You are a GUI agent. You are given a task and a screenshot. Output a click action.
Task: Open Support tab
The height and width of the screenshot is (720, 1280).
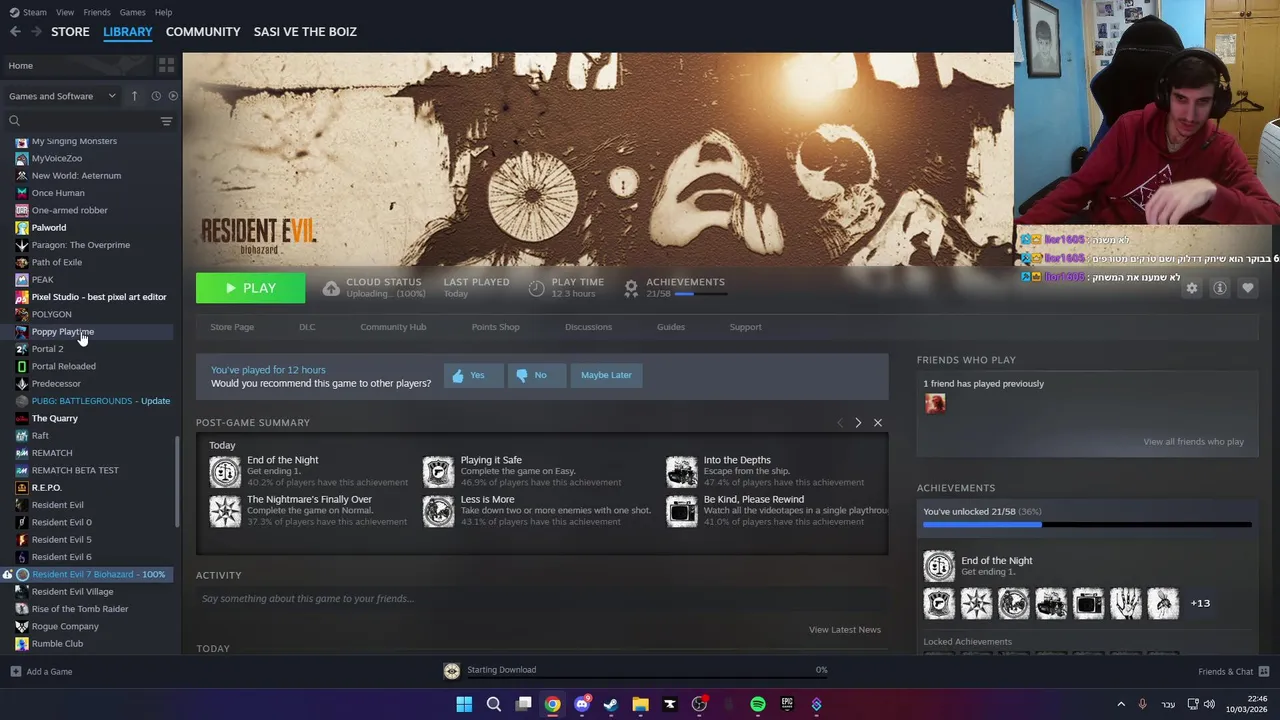[745, 327]
